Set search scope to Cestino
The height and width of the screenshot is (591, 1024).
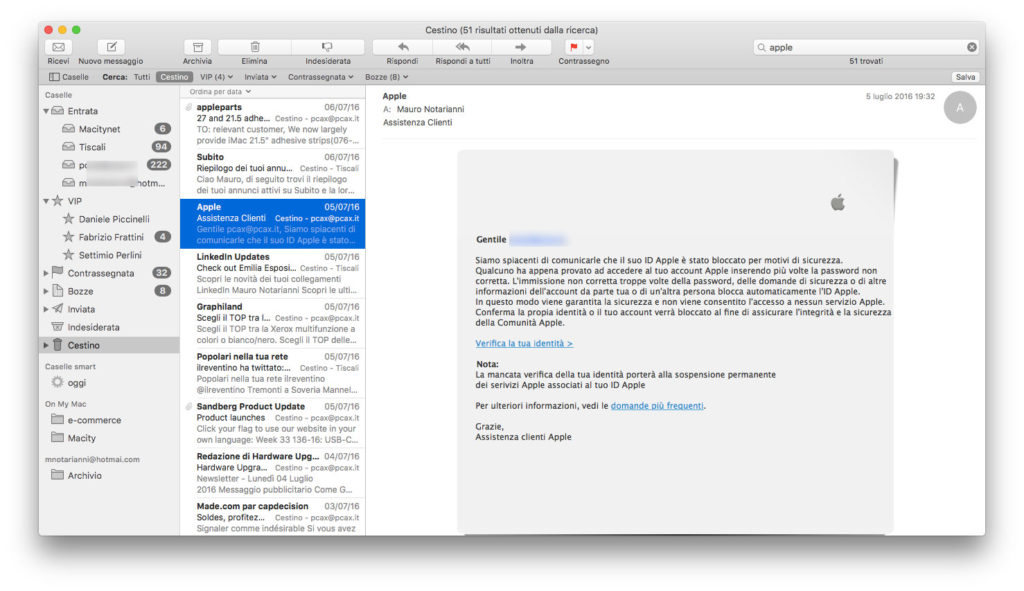[x=174, y=77]
